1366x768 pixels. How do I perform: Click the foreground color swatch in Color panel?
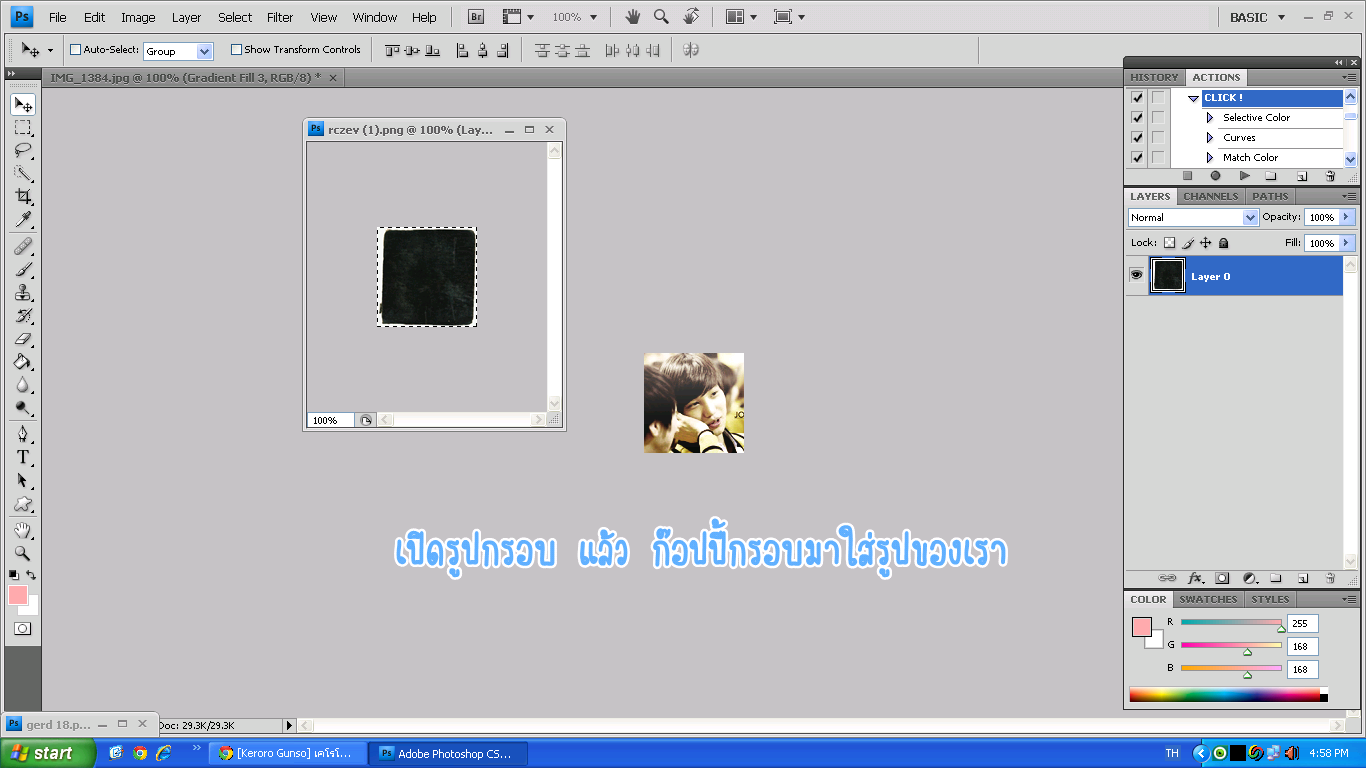click(x=1141, y=627)
